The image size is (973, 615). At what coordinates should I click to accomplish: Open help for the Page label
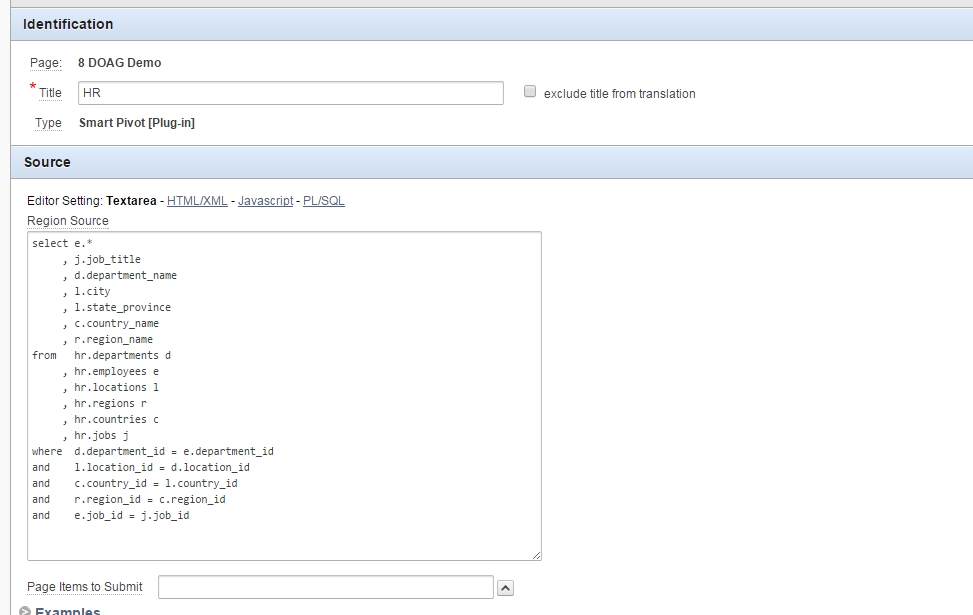tap(45, 63)
